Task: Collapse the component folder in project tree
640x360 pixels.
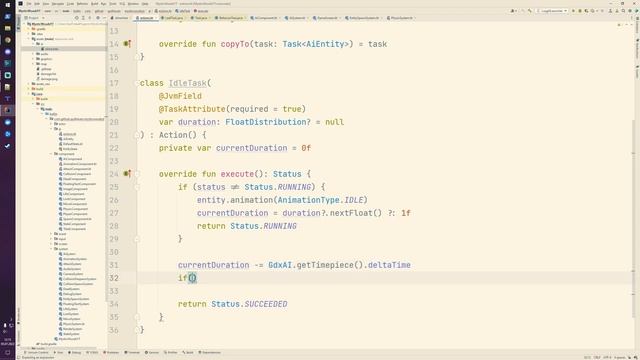Action: point(51,154)
